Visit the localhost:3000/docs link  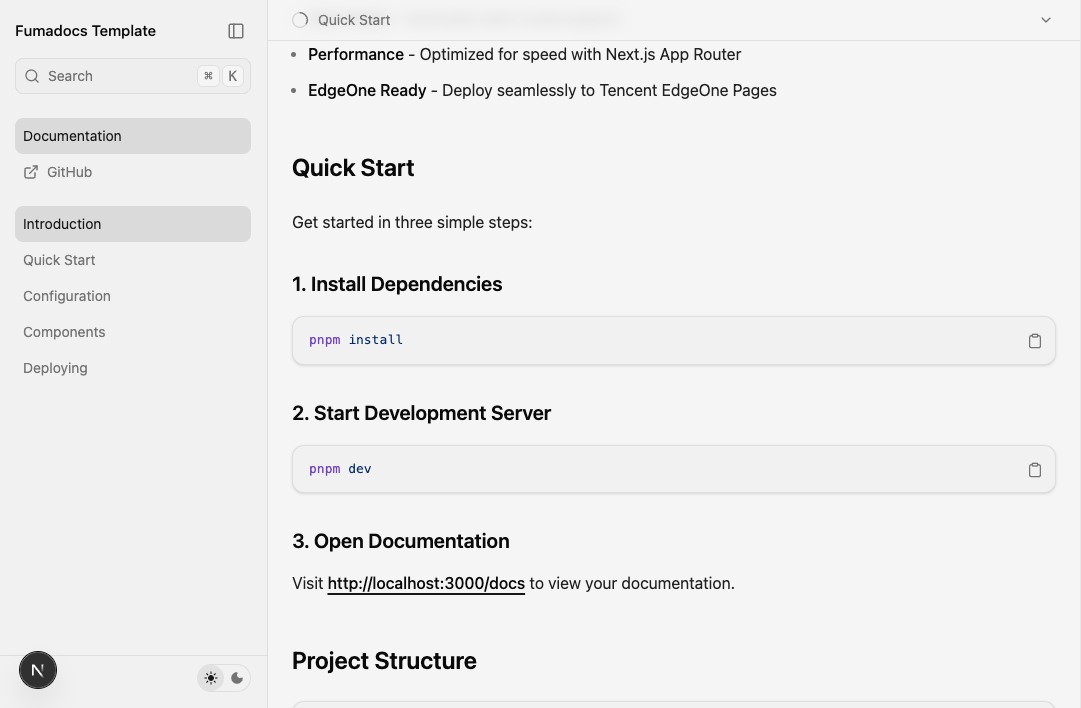point(426,583)
